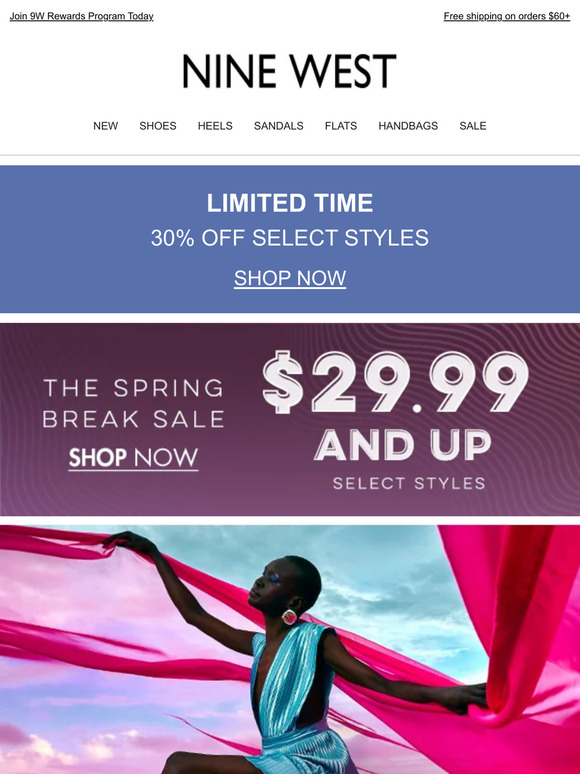580x774 pixels.
Task: Open the FLATS navigation link
Action: 341,126
